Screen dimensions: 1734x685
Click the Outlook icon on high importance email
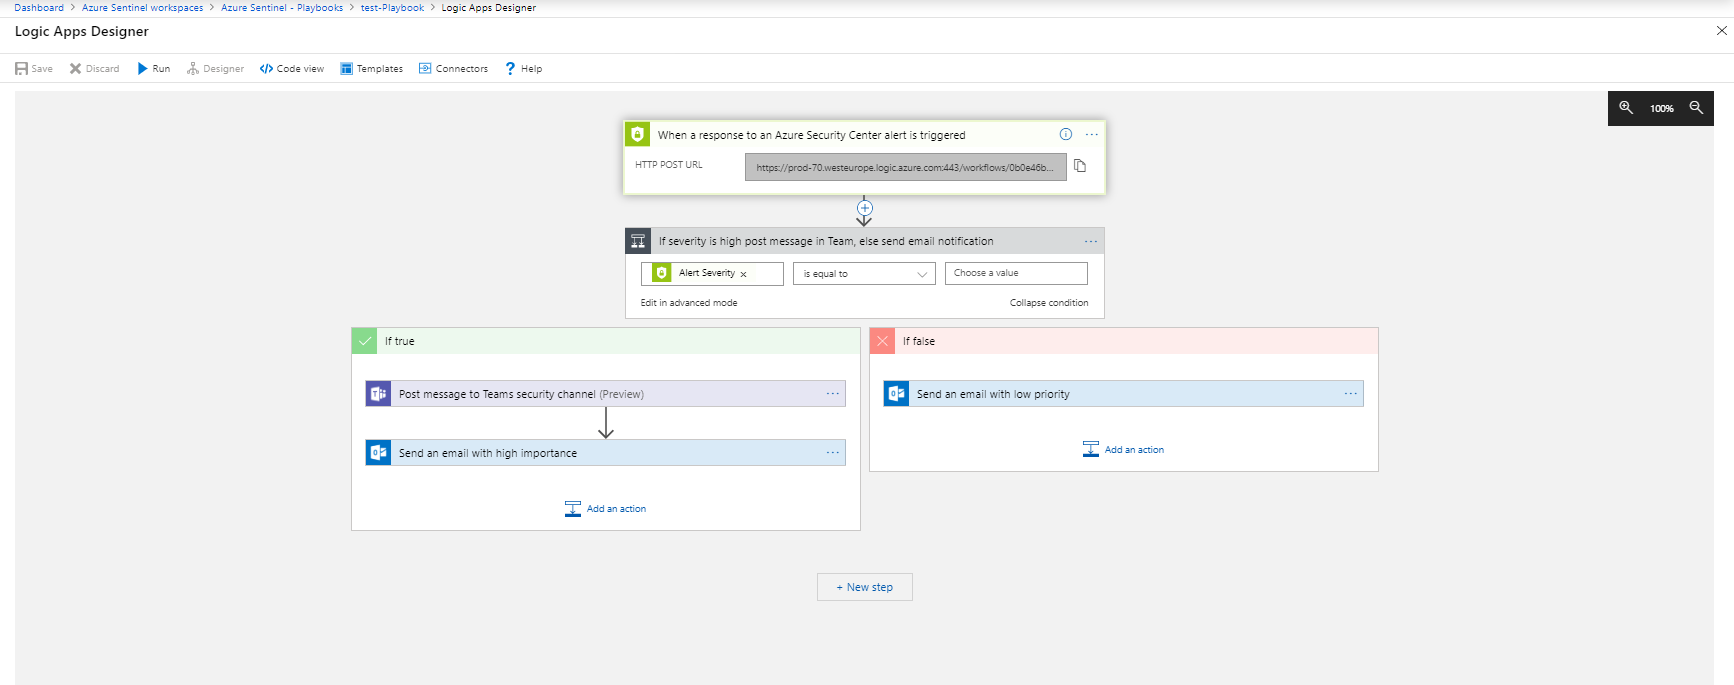[378, 453]
